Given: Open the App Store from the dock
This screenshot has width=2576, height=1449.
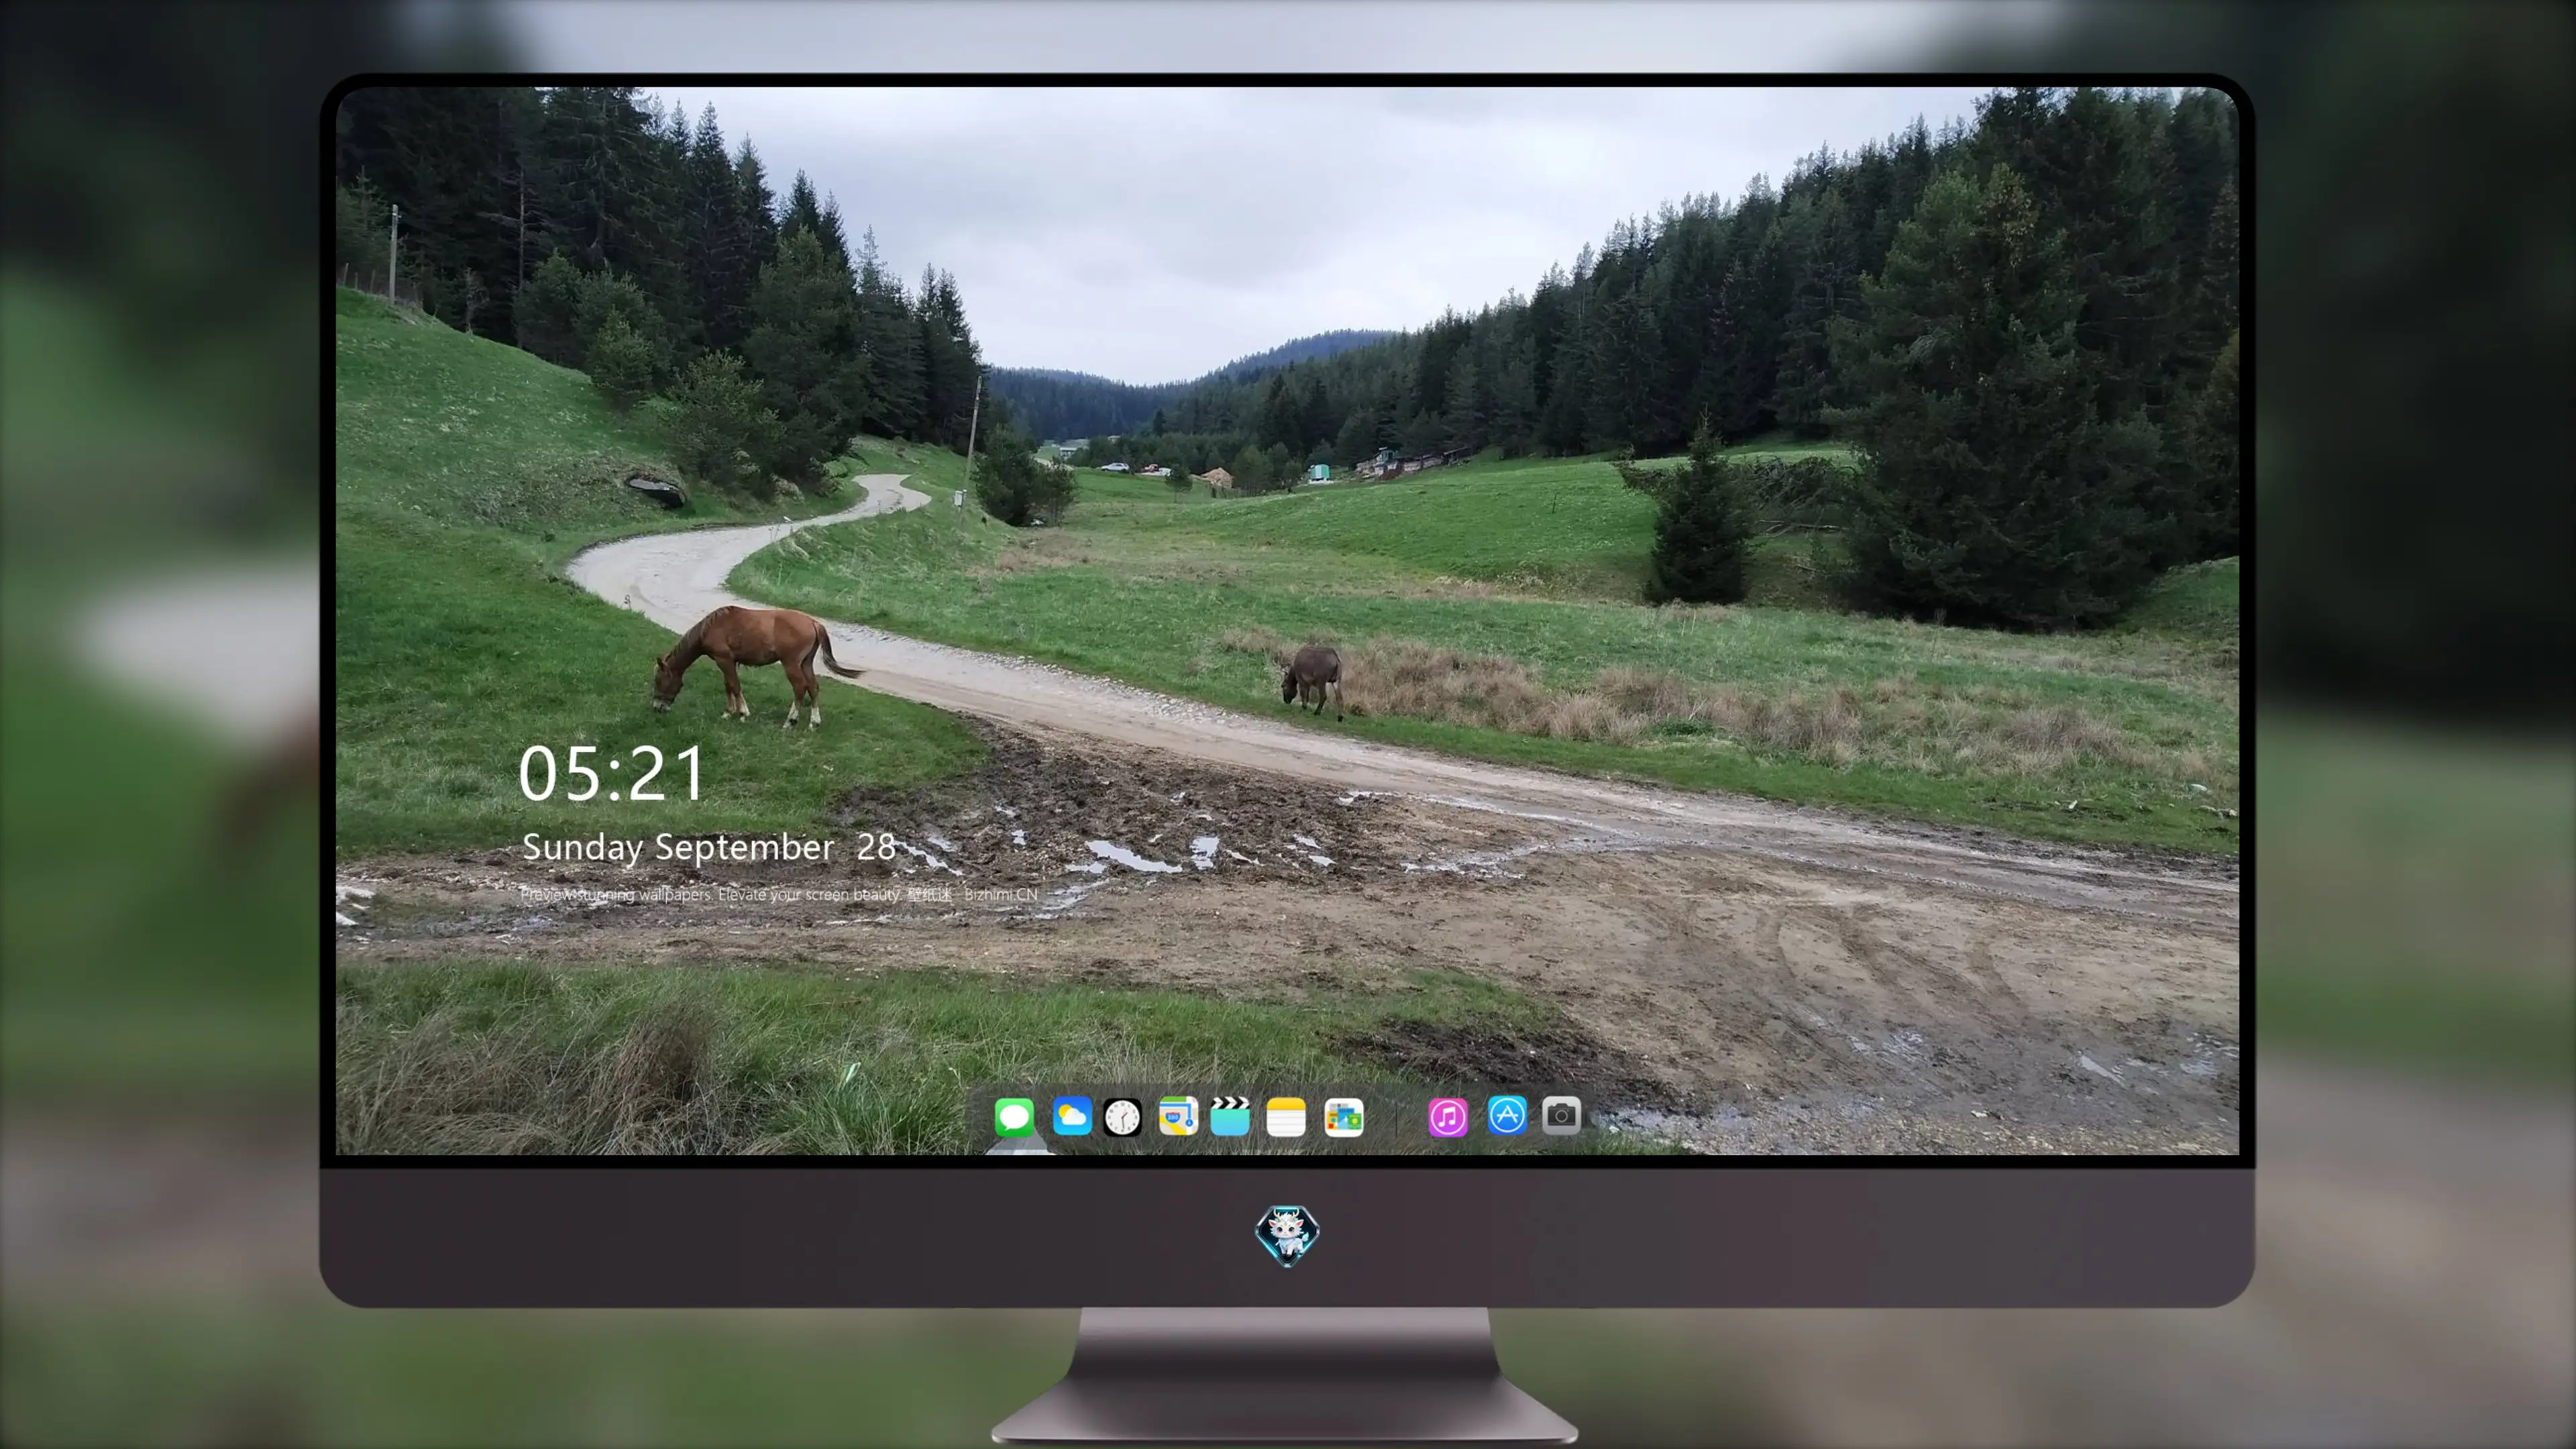Looking at the screenshot, I should pyautogui.click(x=1507, y=1115).
